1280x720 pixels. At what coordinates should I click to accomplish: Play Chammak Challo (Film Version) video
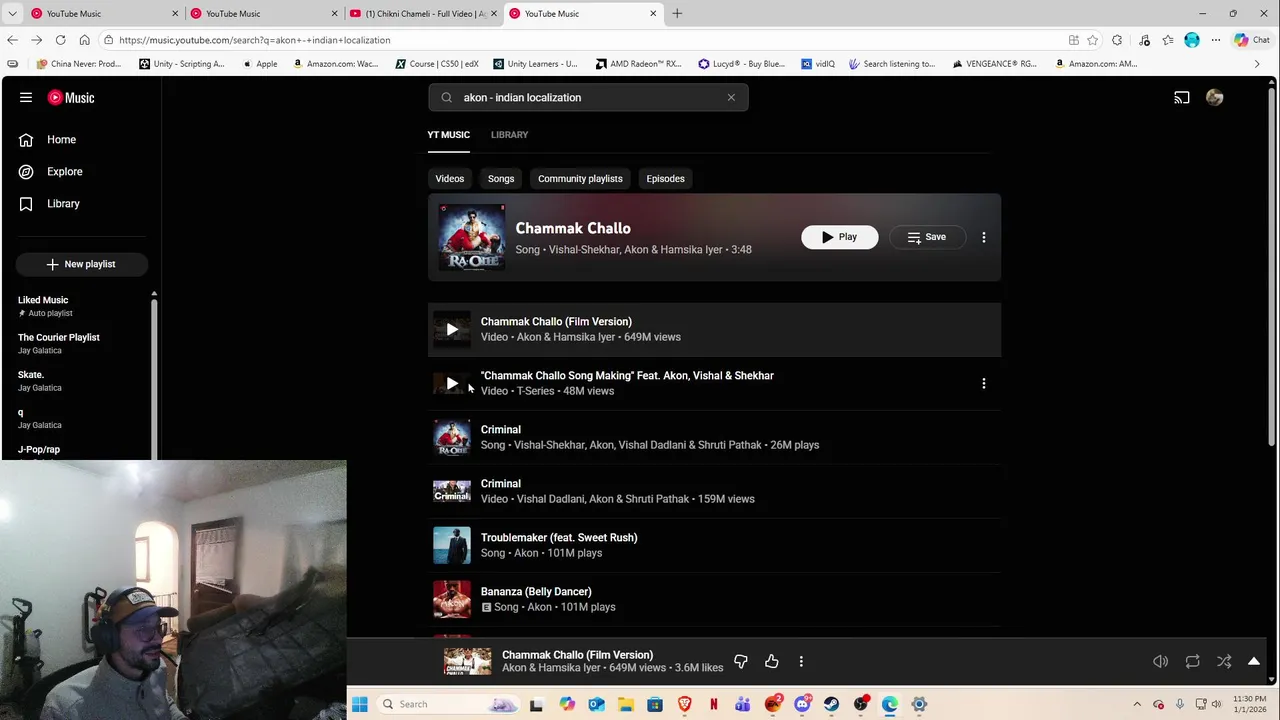[452, 329]
